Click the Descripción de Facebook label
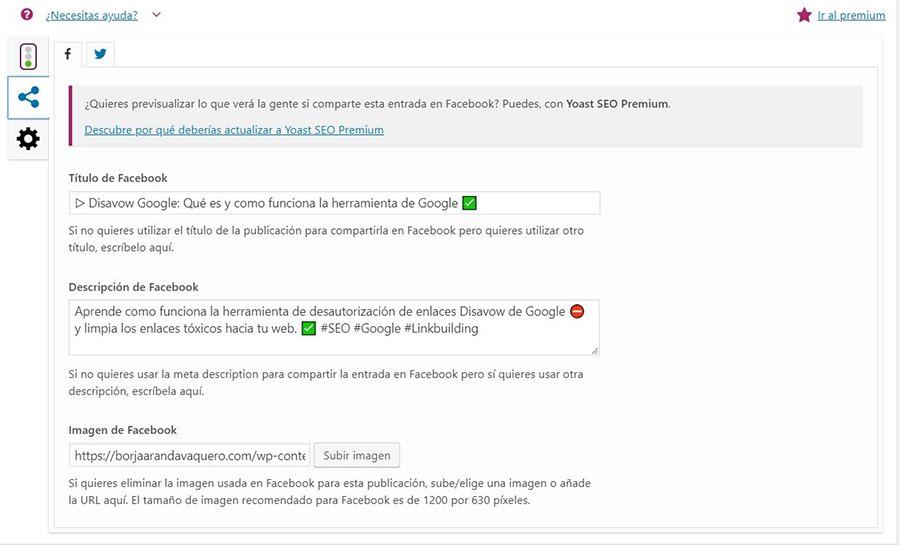Image resolution: width=900 pixels, height=545 pixels. [133, 287]
